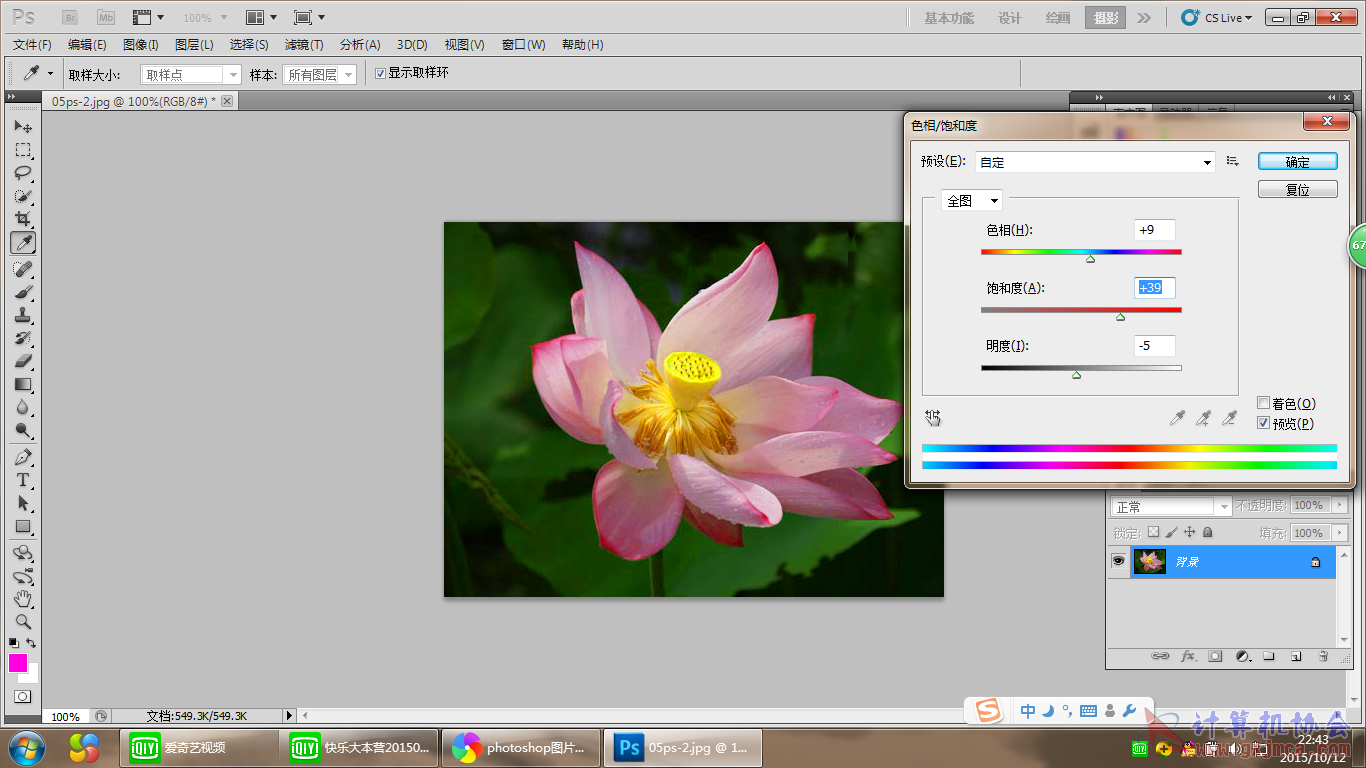Select the Lasso tool
This screenshot has height=768, width=1366.
tap(23, 173)
